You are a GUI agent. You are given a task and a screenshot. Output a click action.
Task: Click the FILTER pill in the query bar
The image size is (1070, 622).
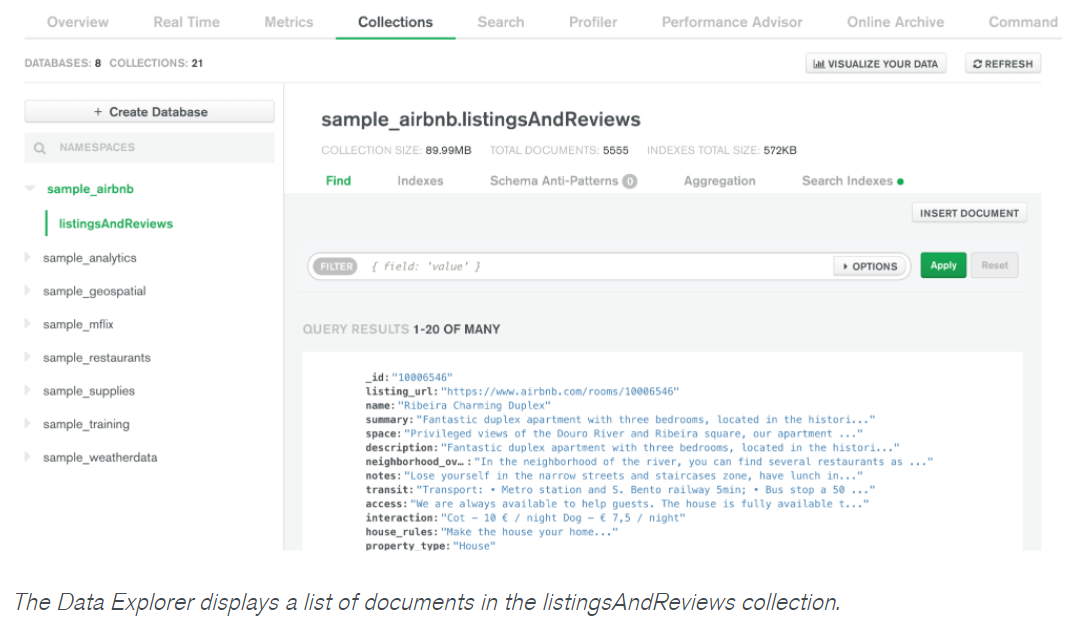(334, 266)
